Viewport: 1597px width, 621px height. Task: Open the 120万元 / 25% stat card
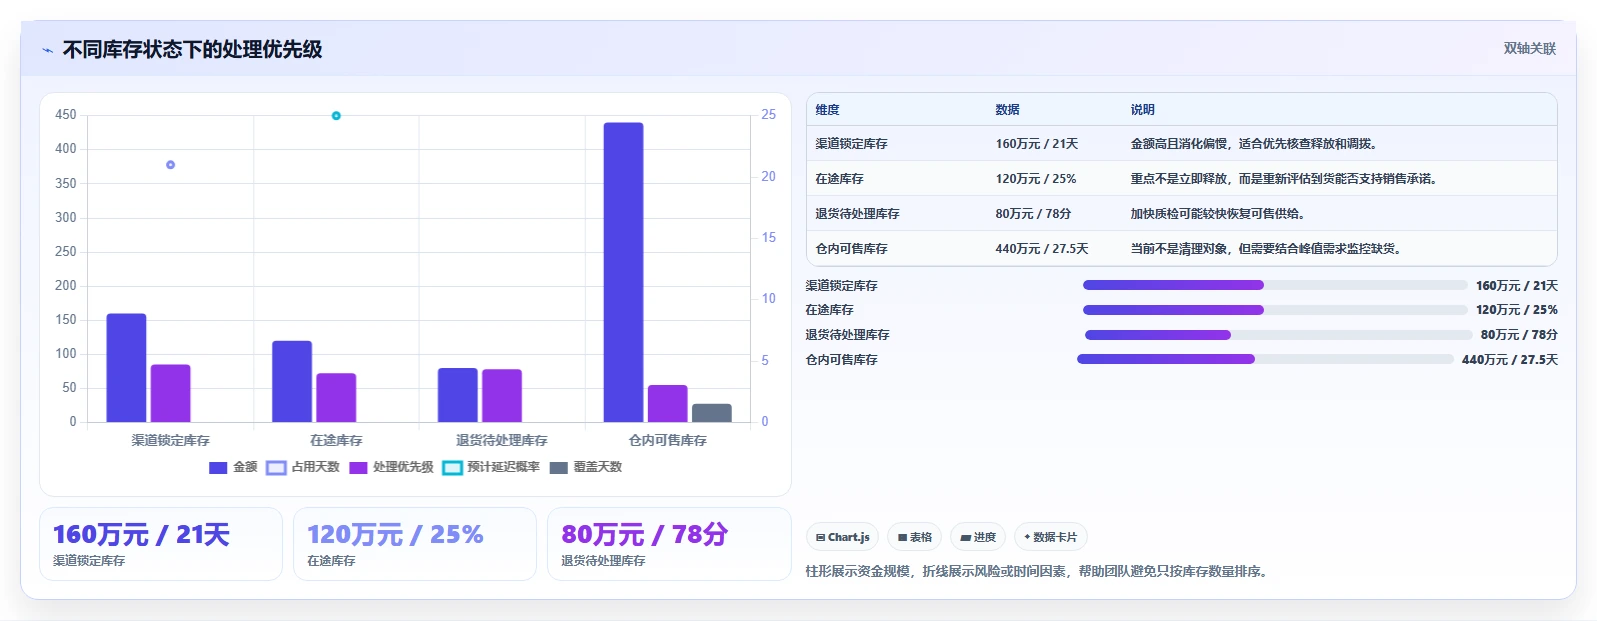pyautogui.click(x=415, y=544)
